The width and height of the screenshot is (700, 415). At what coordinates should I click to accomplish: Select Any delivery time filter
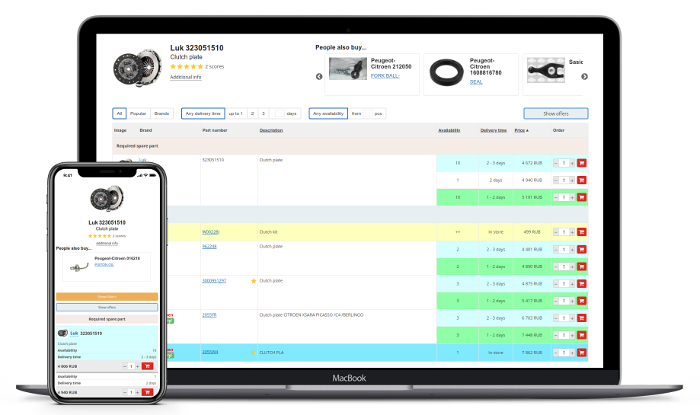tap(203, 113)
